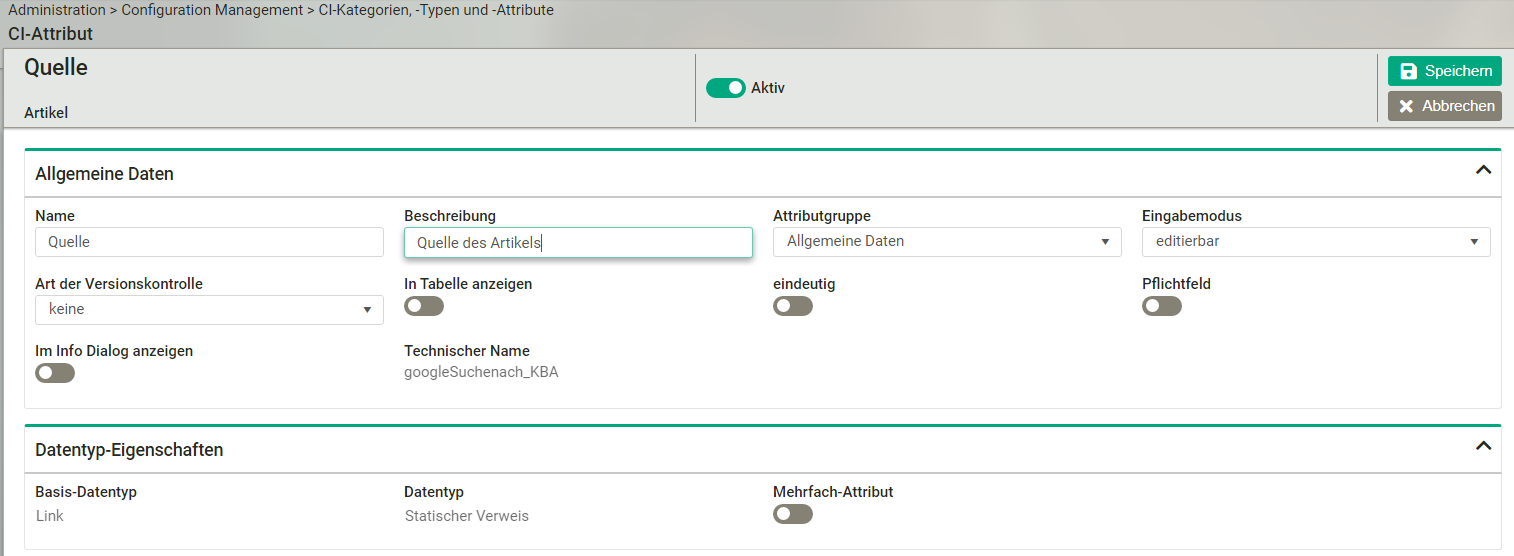Image resolution: width=1514 pixels, height=556 pixels.
Task: Enable the Mehrfach-Attribut switch
Action: [x=792, y=514]
